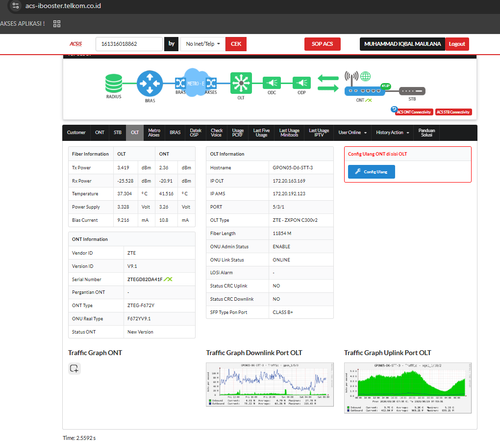Open the No Inet/Telp dropdown
This screenshot has height=447, width=500.
point(203,44)
